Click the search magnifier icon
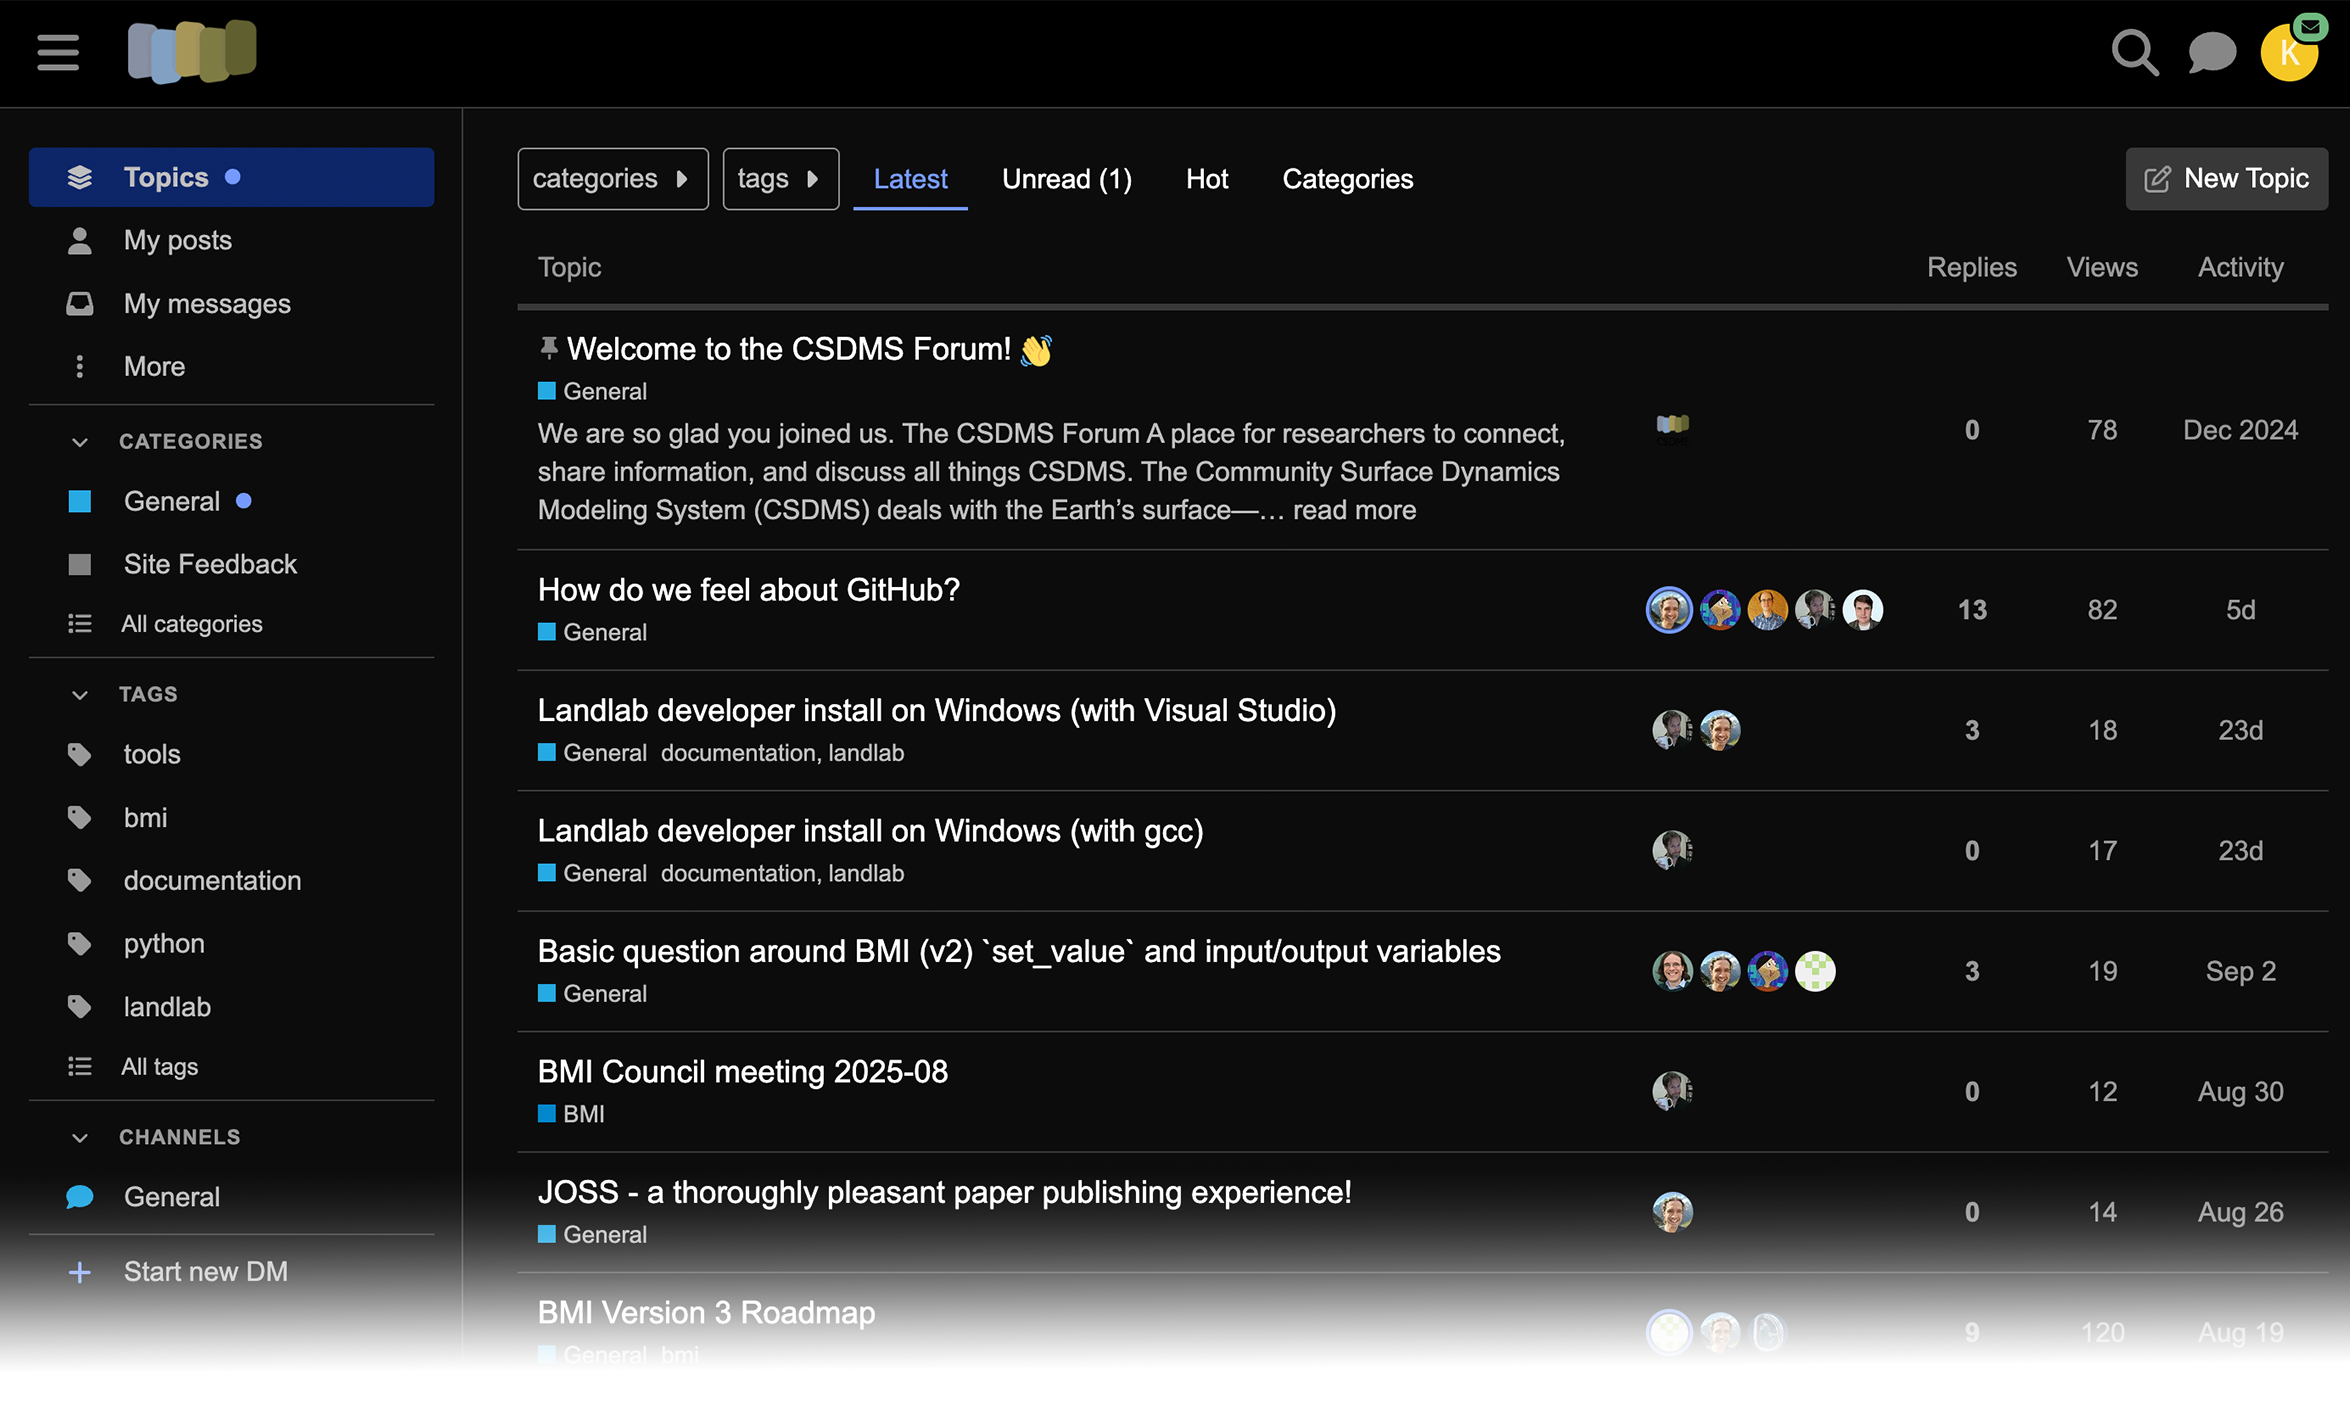 click(2134, 52)
